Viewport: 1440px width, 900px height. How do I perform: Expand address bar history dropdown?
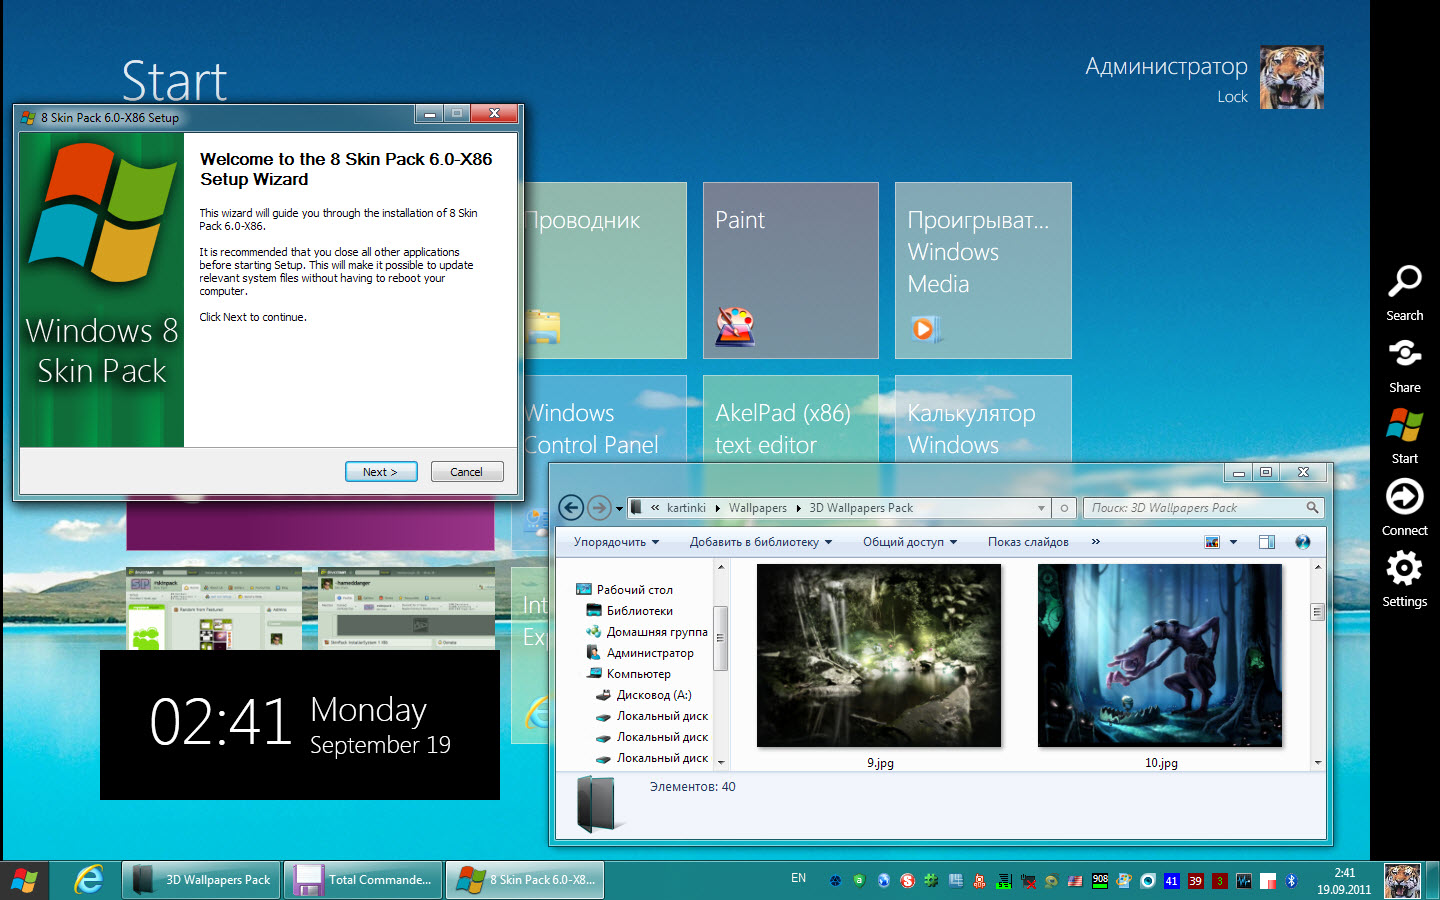(1041, 508)
